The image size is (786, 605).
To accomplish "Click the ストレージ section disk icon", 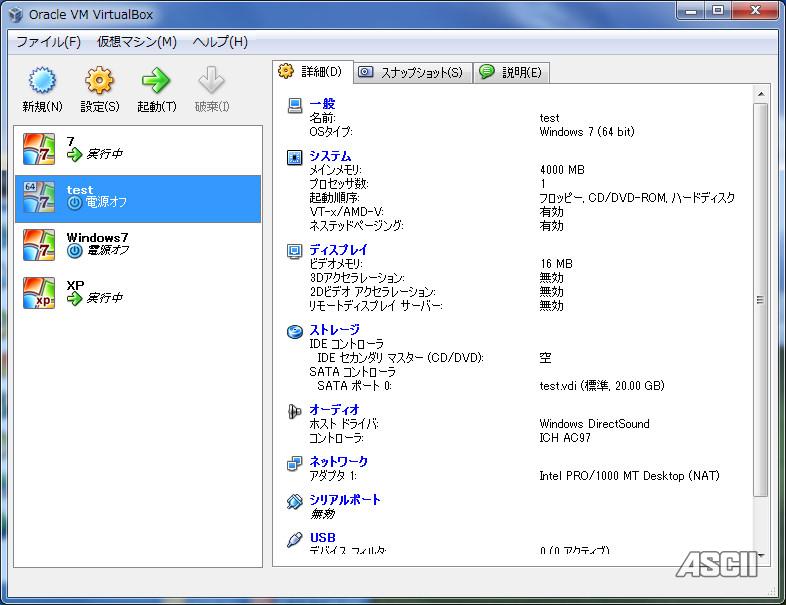I will click(x=295, y=331).
